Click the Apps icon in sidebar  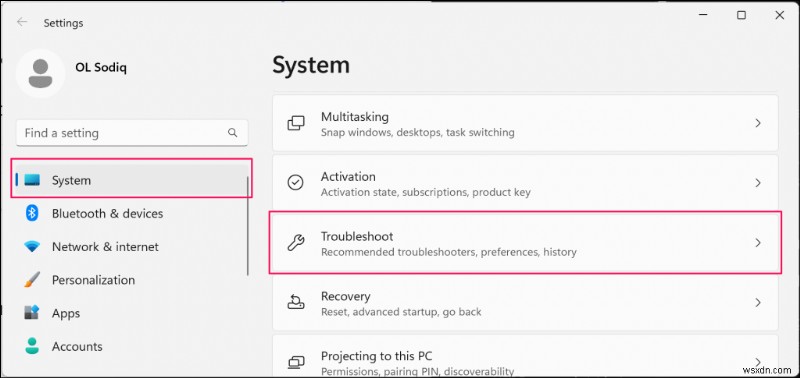point(32,313)
